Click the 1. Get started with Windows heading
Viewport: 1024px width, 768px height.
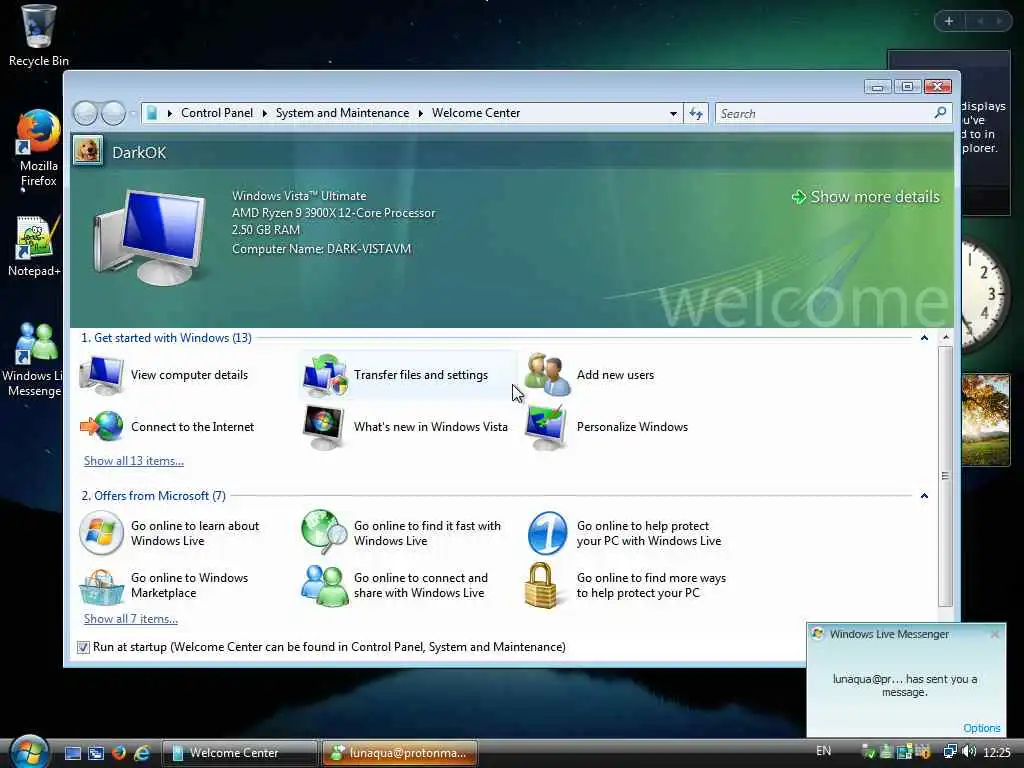167,338
